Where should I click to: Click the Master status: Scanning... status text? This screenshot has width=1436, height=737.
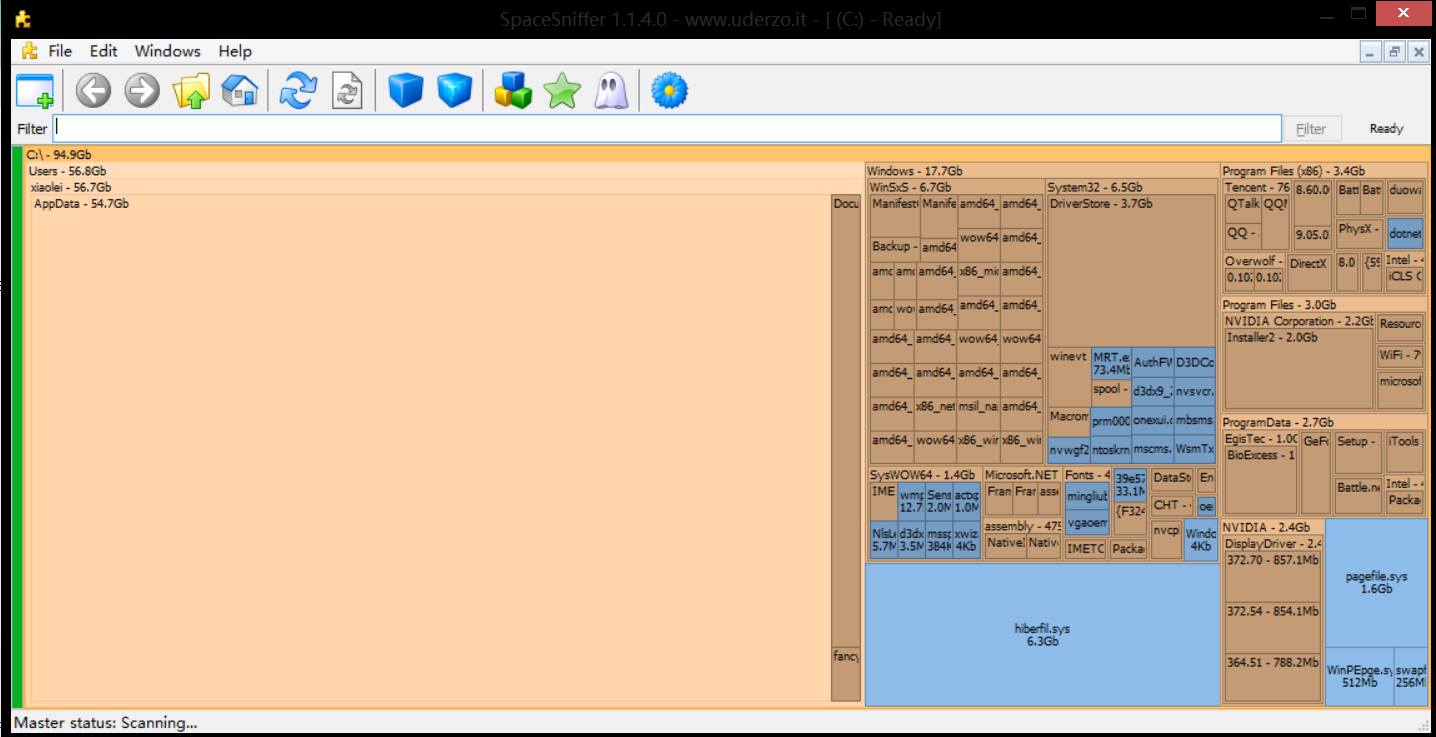coord(106,722)
